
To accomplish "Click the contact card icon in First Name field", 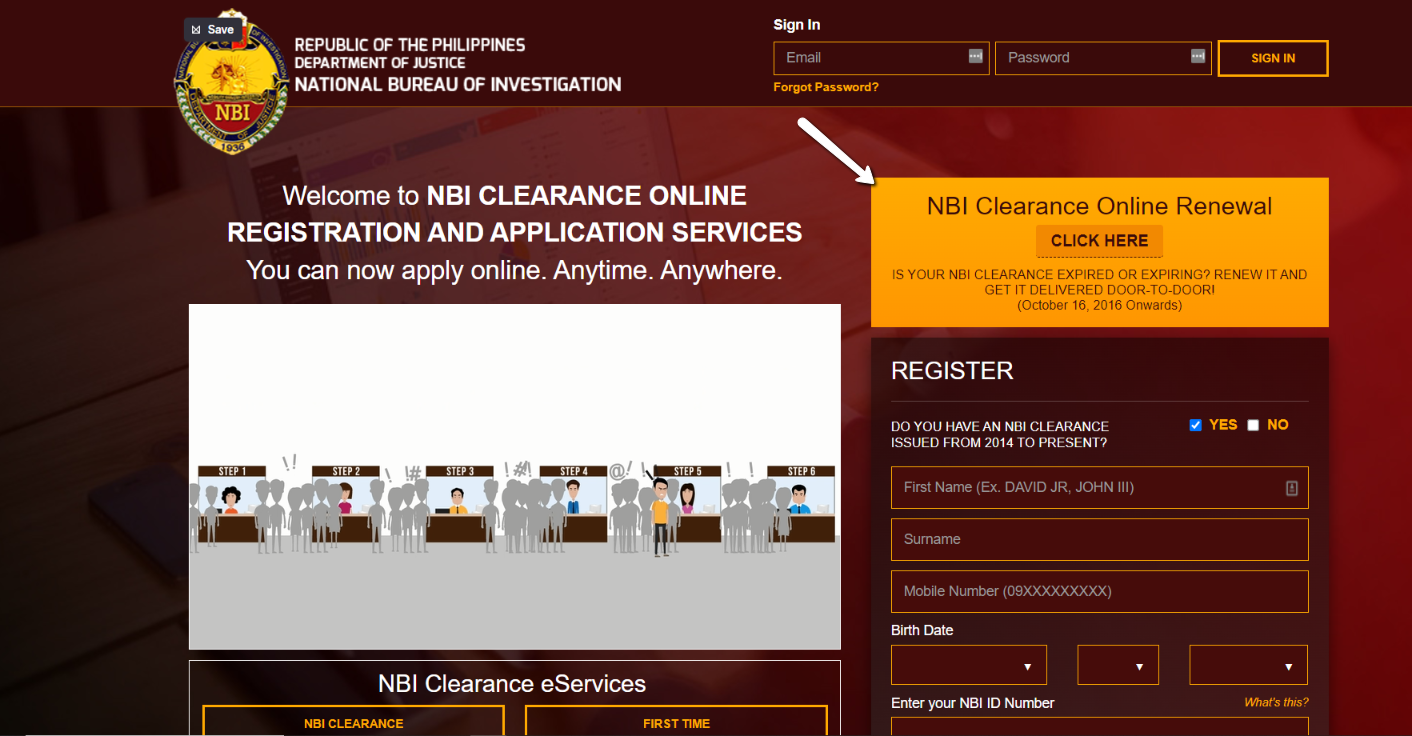I will 1293,487.
